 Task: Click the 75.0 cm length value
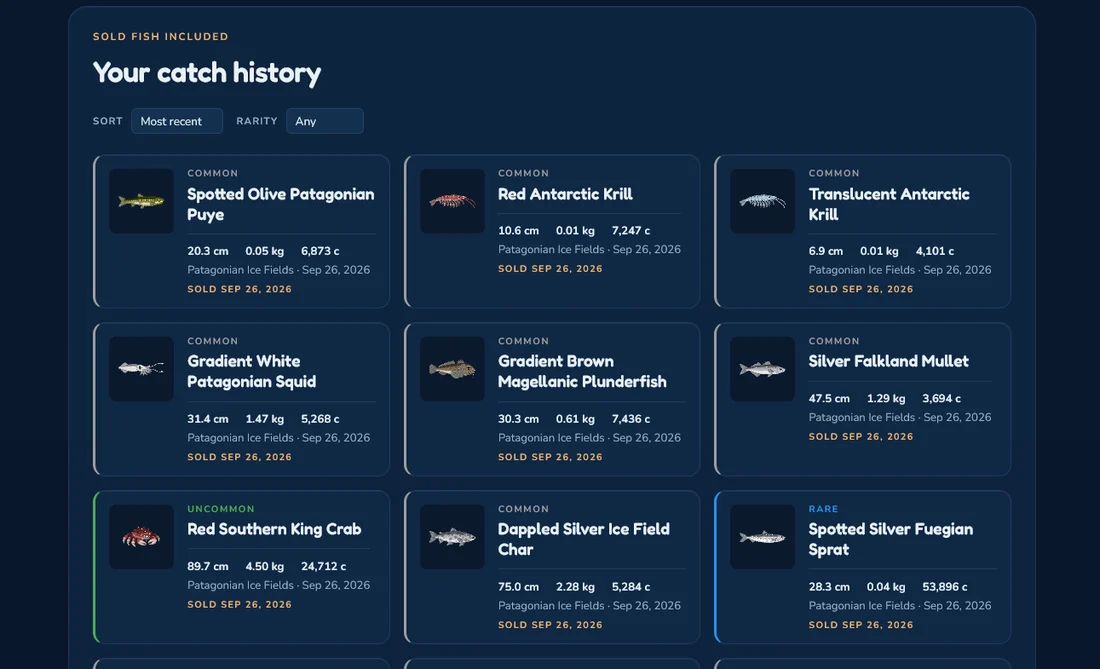(518, 587)
